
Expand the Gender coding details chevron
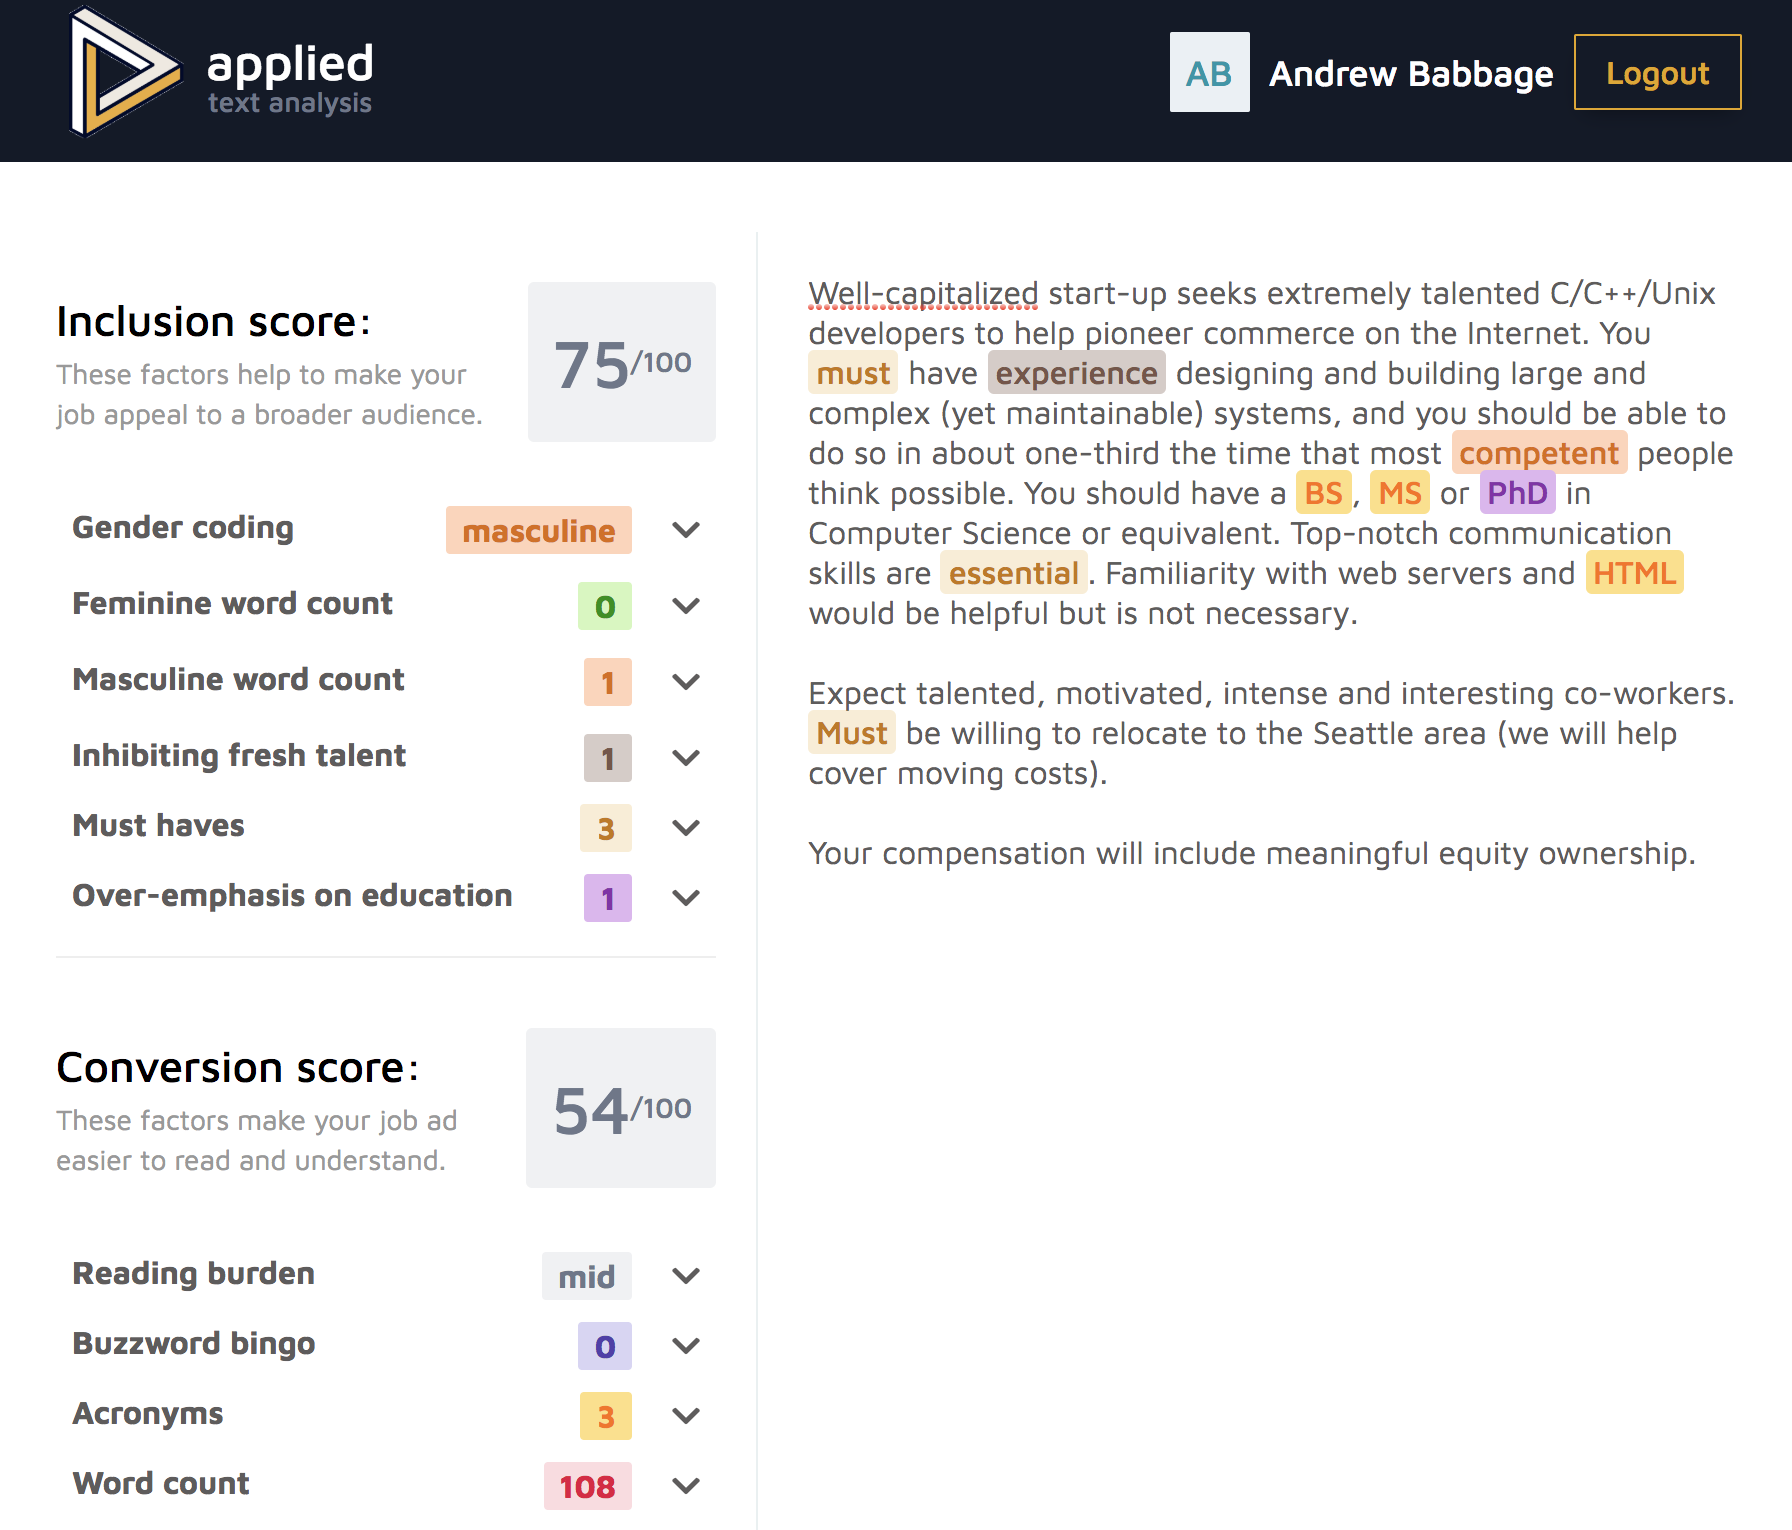pos(686,530)
